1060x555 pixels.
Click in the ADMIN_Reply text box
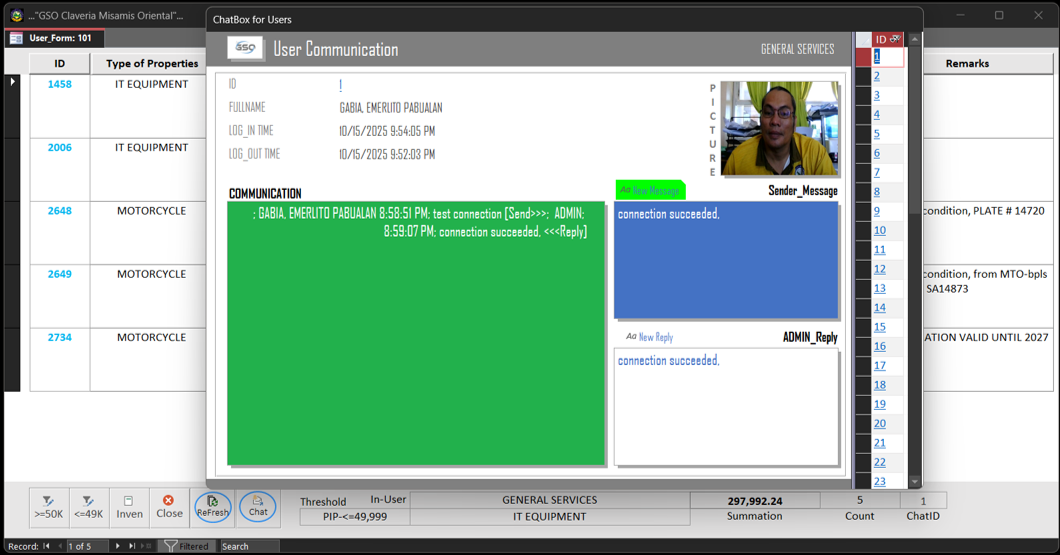coord(726,407)
